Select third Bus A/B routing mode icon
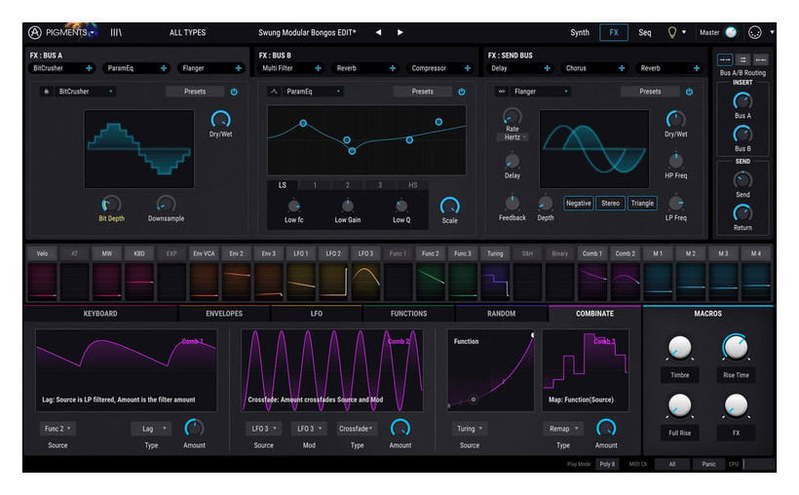The width and height of the screenshot is (799, 495). tap(761, 60)
